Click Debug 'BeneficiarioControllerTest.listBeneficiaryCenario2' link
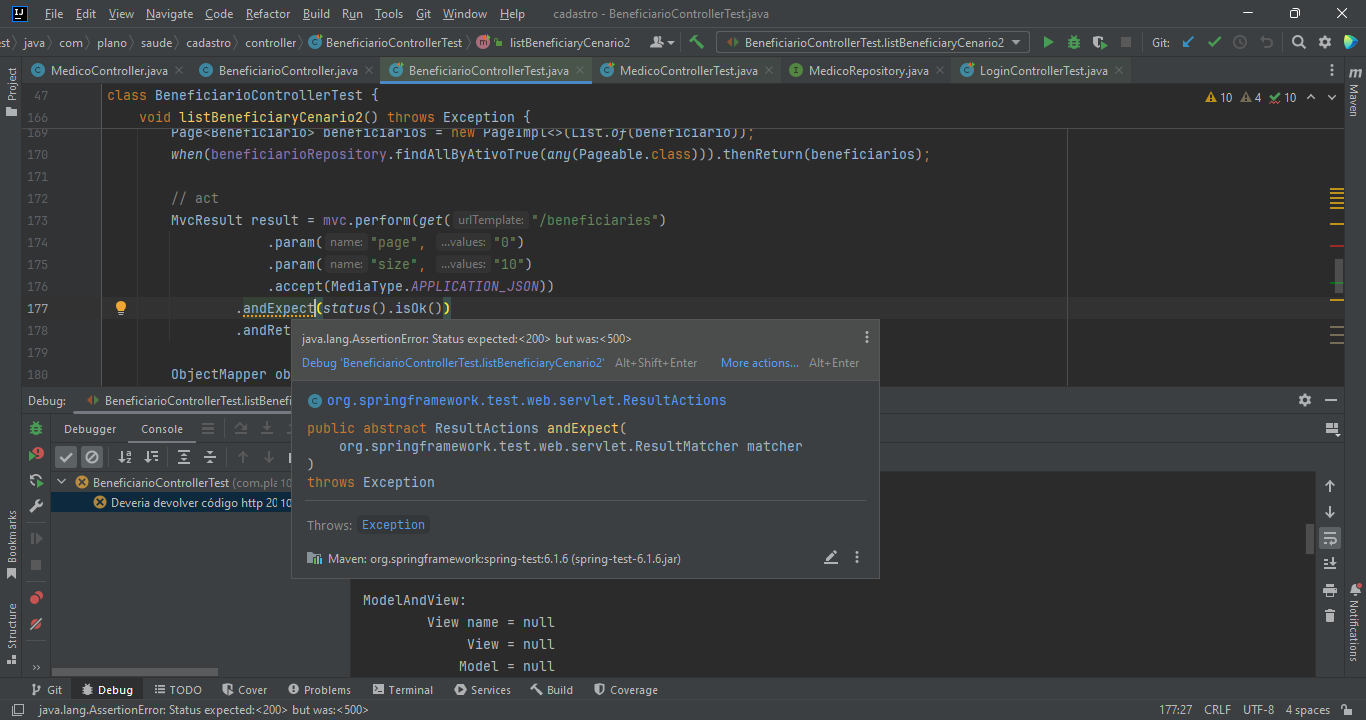Viewport: 1366px width, 720px height. pyautogui.click(x=453, y=363)
